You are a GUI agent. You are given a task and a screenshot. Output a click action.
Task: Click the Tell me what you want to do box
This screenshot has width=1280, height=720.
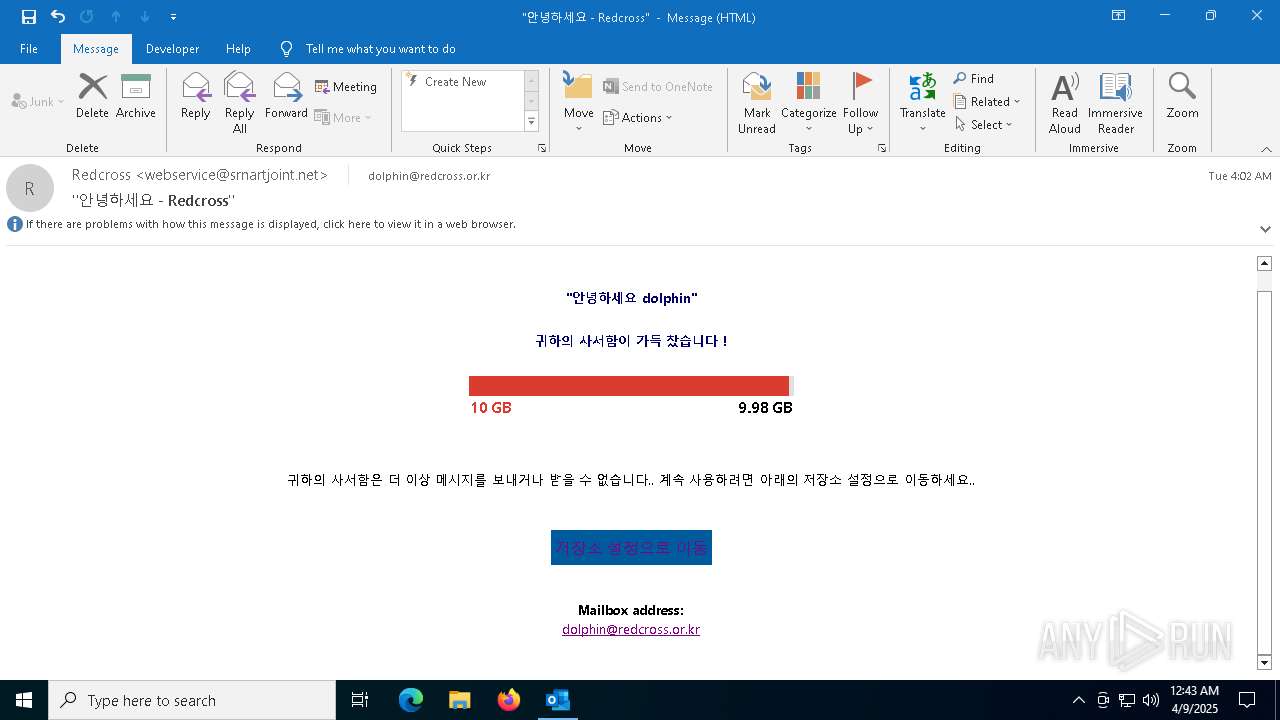380,49
